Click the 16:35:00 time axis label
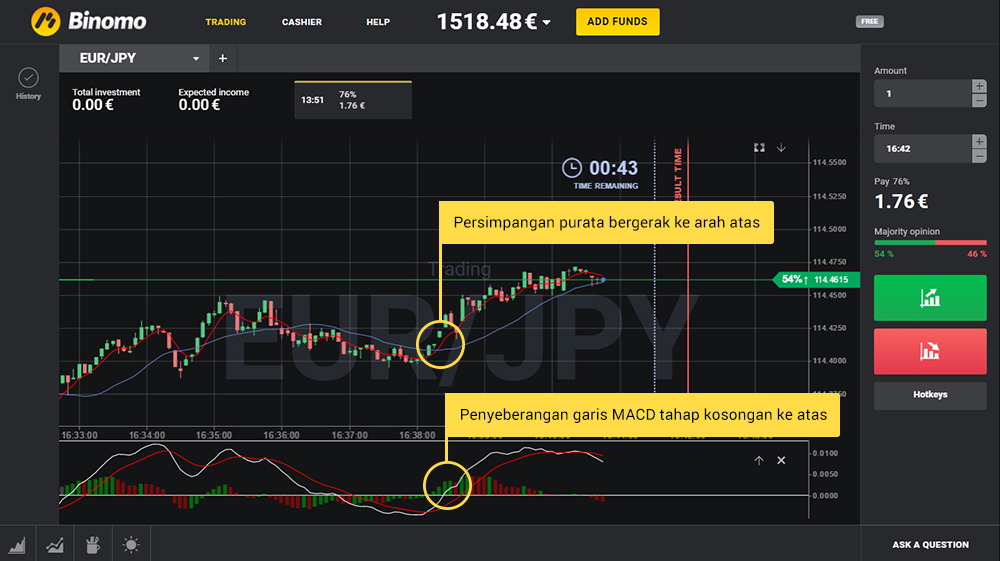Image resolution: width=1000 pixels, height=561 pixels. pyautogui.click(x=214, y=435)
